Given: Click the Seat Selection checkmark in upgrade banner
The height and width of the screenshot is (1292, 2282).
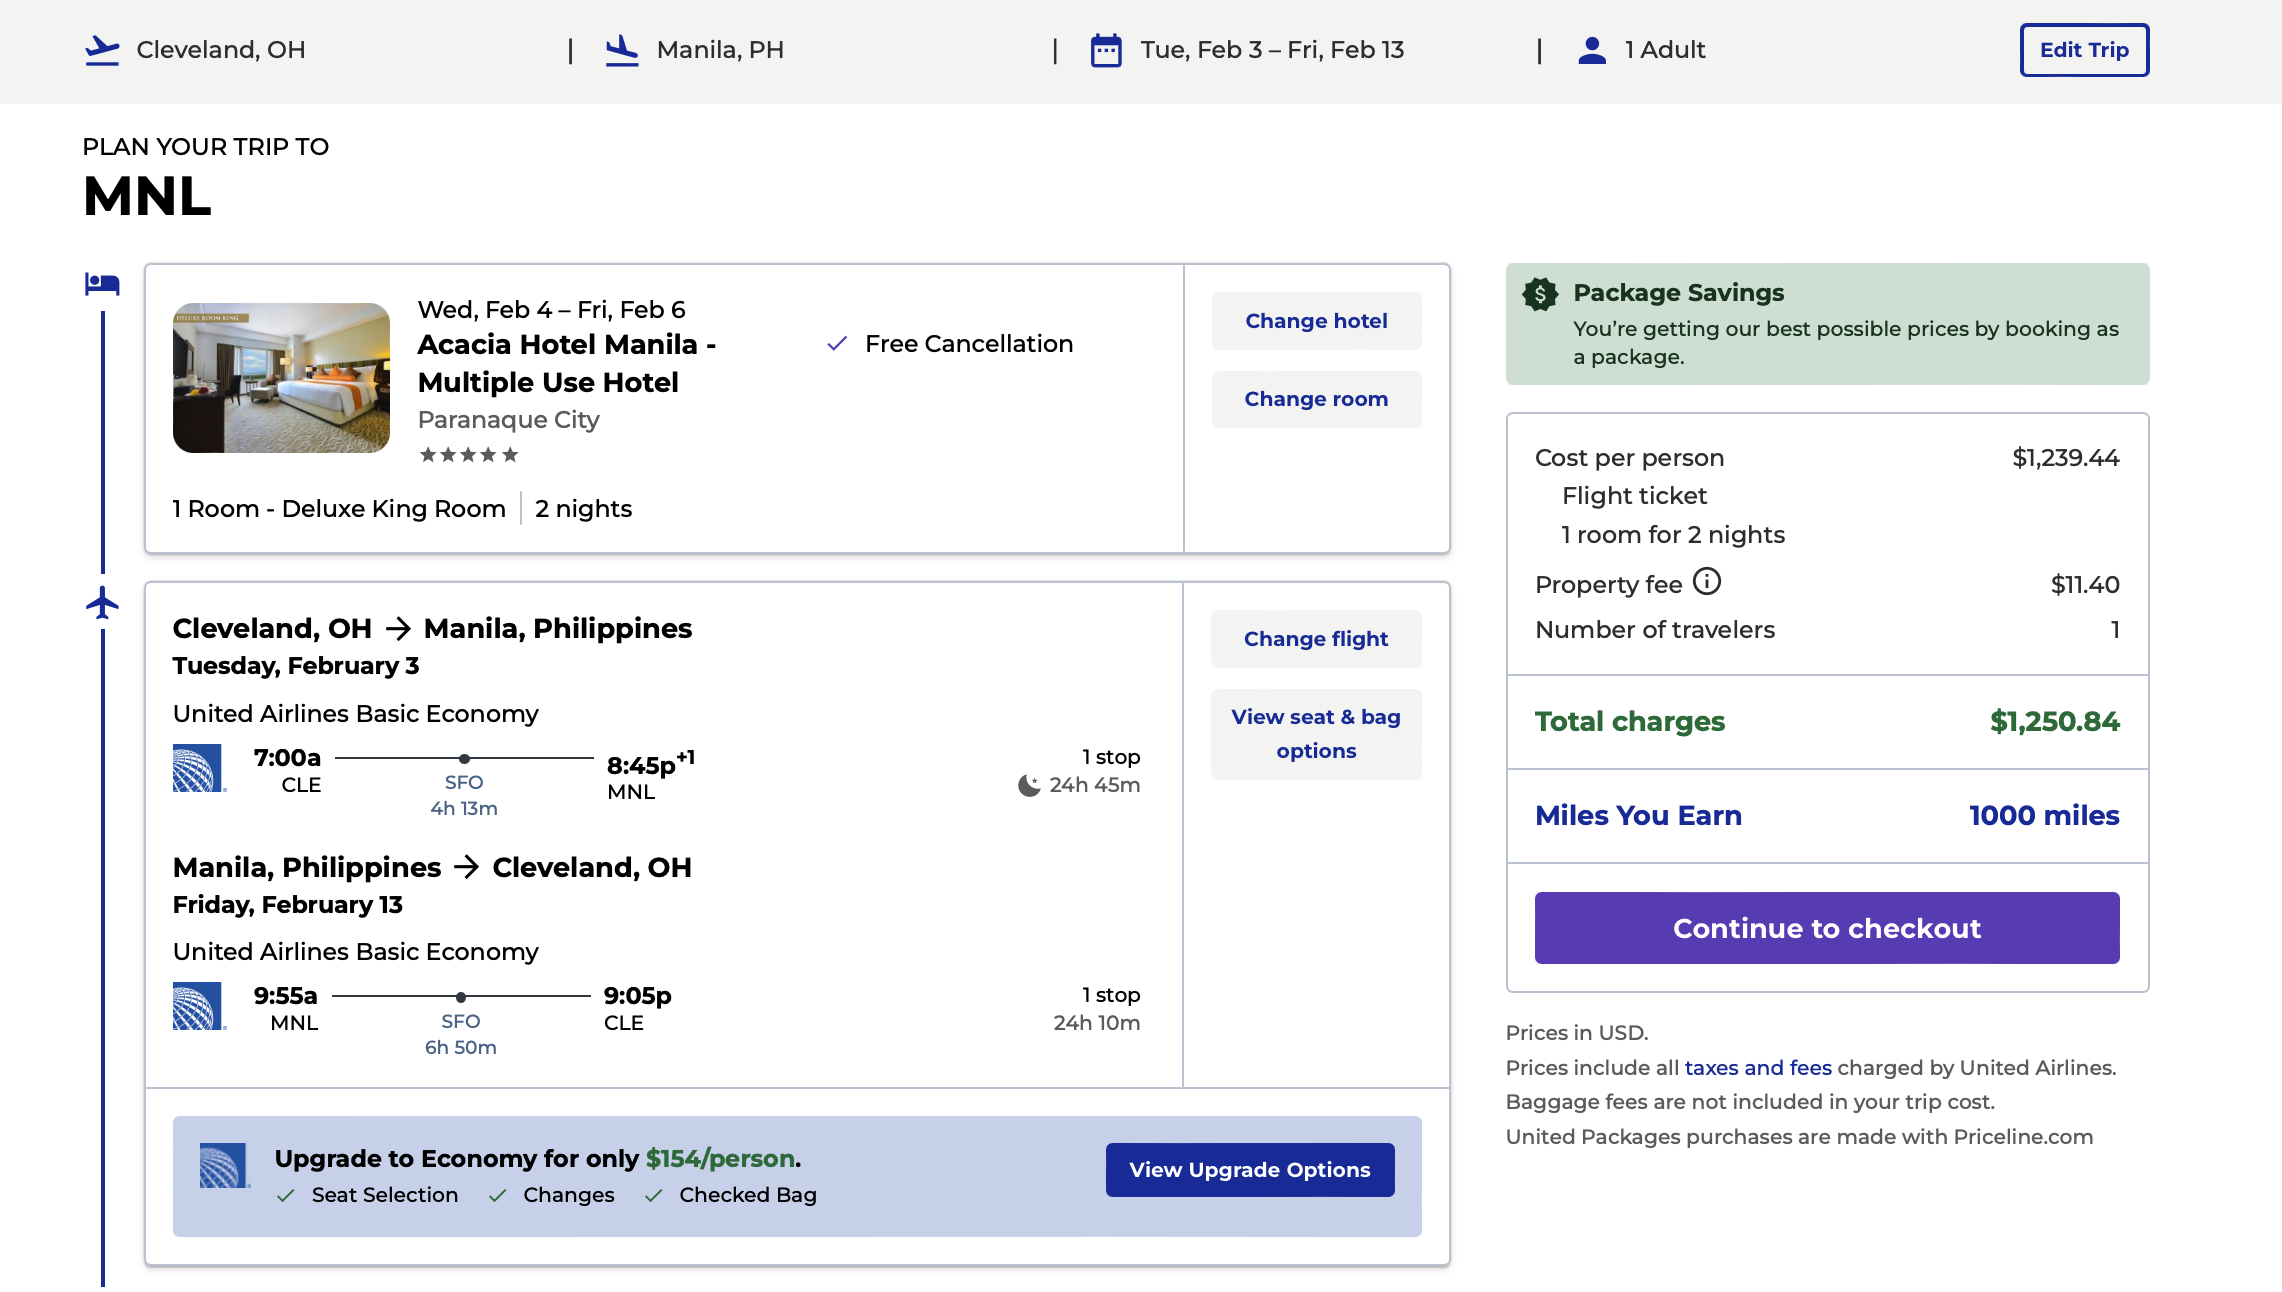Looking at the screenshot, I should [286, 1196].
